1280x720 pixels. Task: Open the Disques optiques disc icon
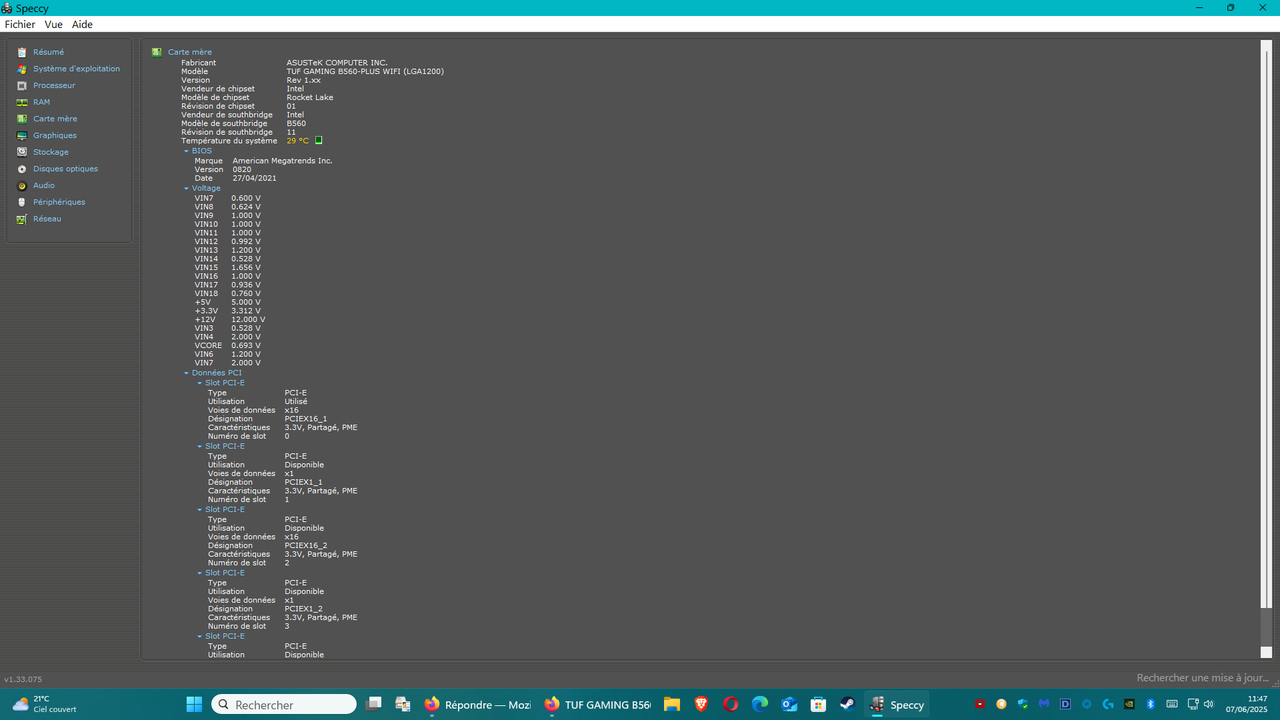[x=22, y=169]
